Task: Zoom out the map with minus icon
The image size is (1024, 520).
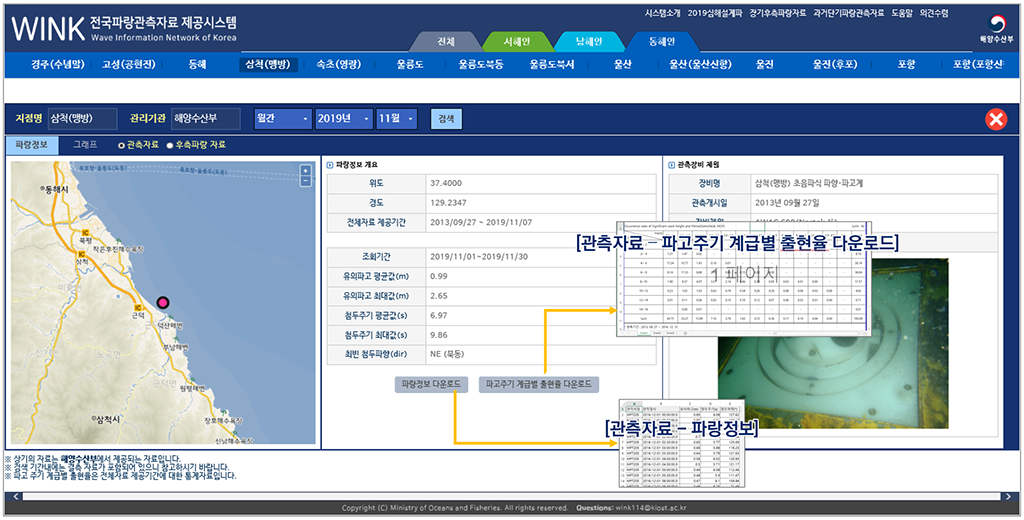Action: [305, 181]
